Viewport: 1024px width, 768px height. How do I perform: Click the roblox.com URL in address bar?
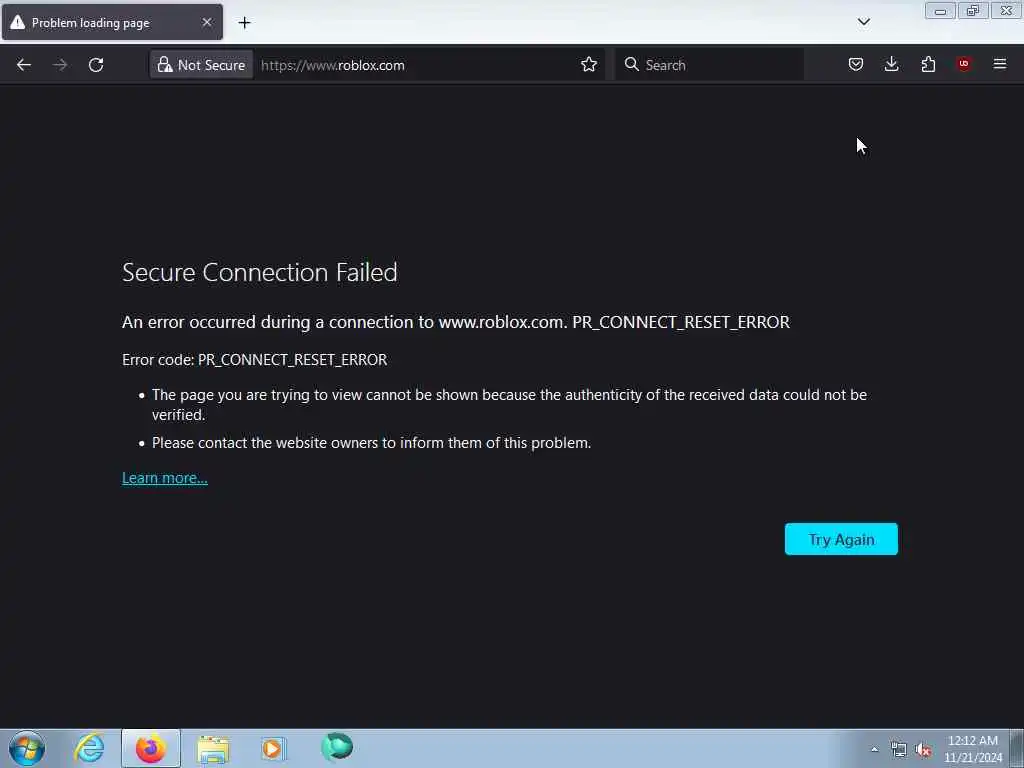pyautogui.click(x=332, y=65)
